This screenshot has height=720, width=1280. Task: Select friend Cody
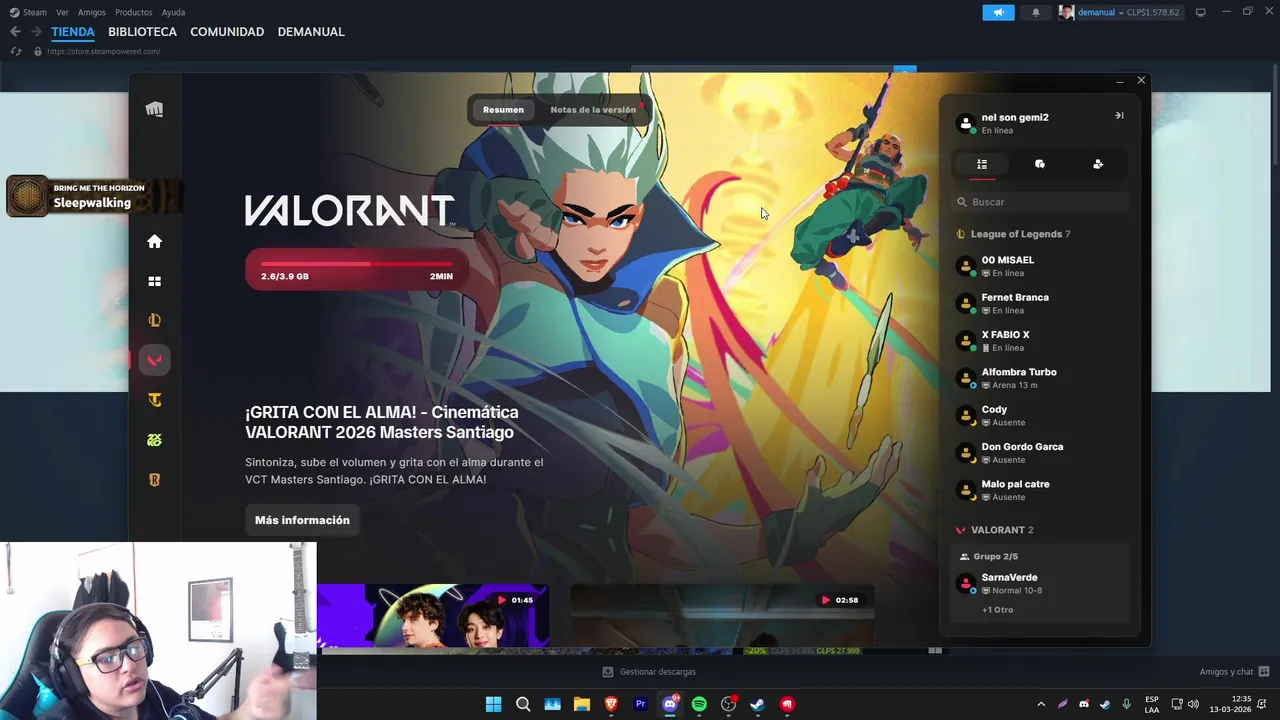1040,415
